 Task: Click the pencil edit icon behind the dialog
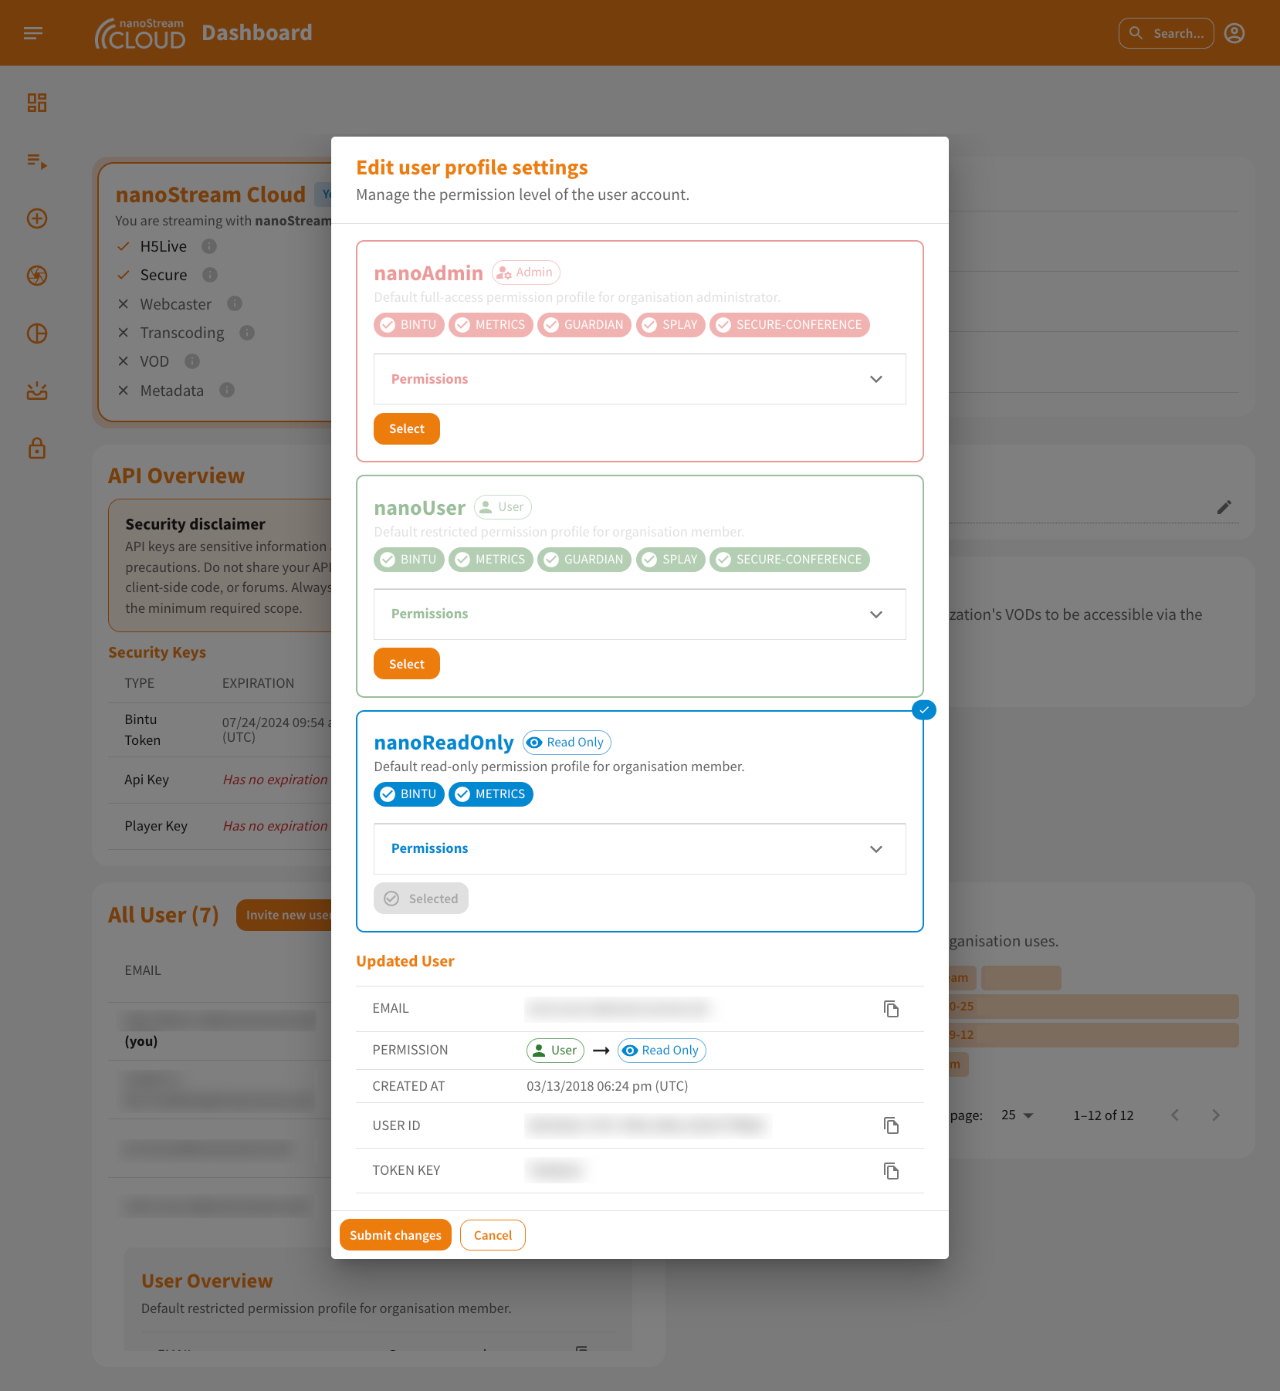click(1224, 507)
